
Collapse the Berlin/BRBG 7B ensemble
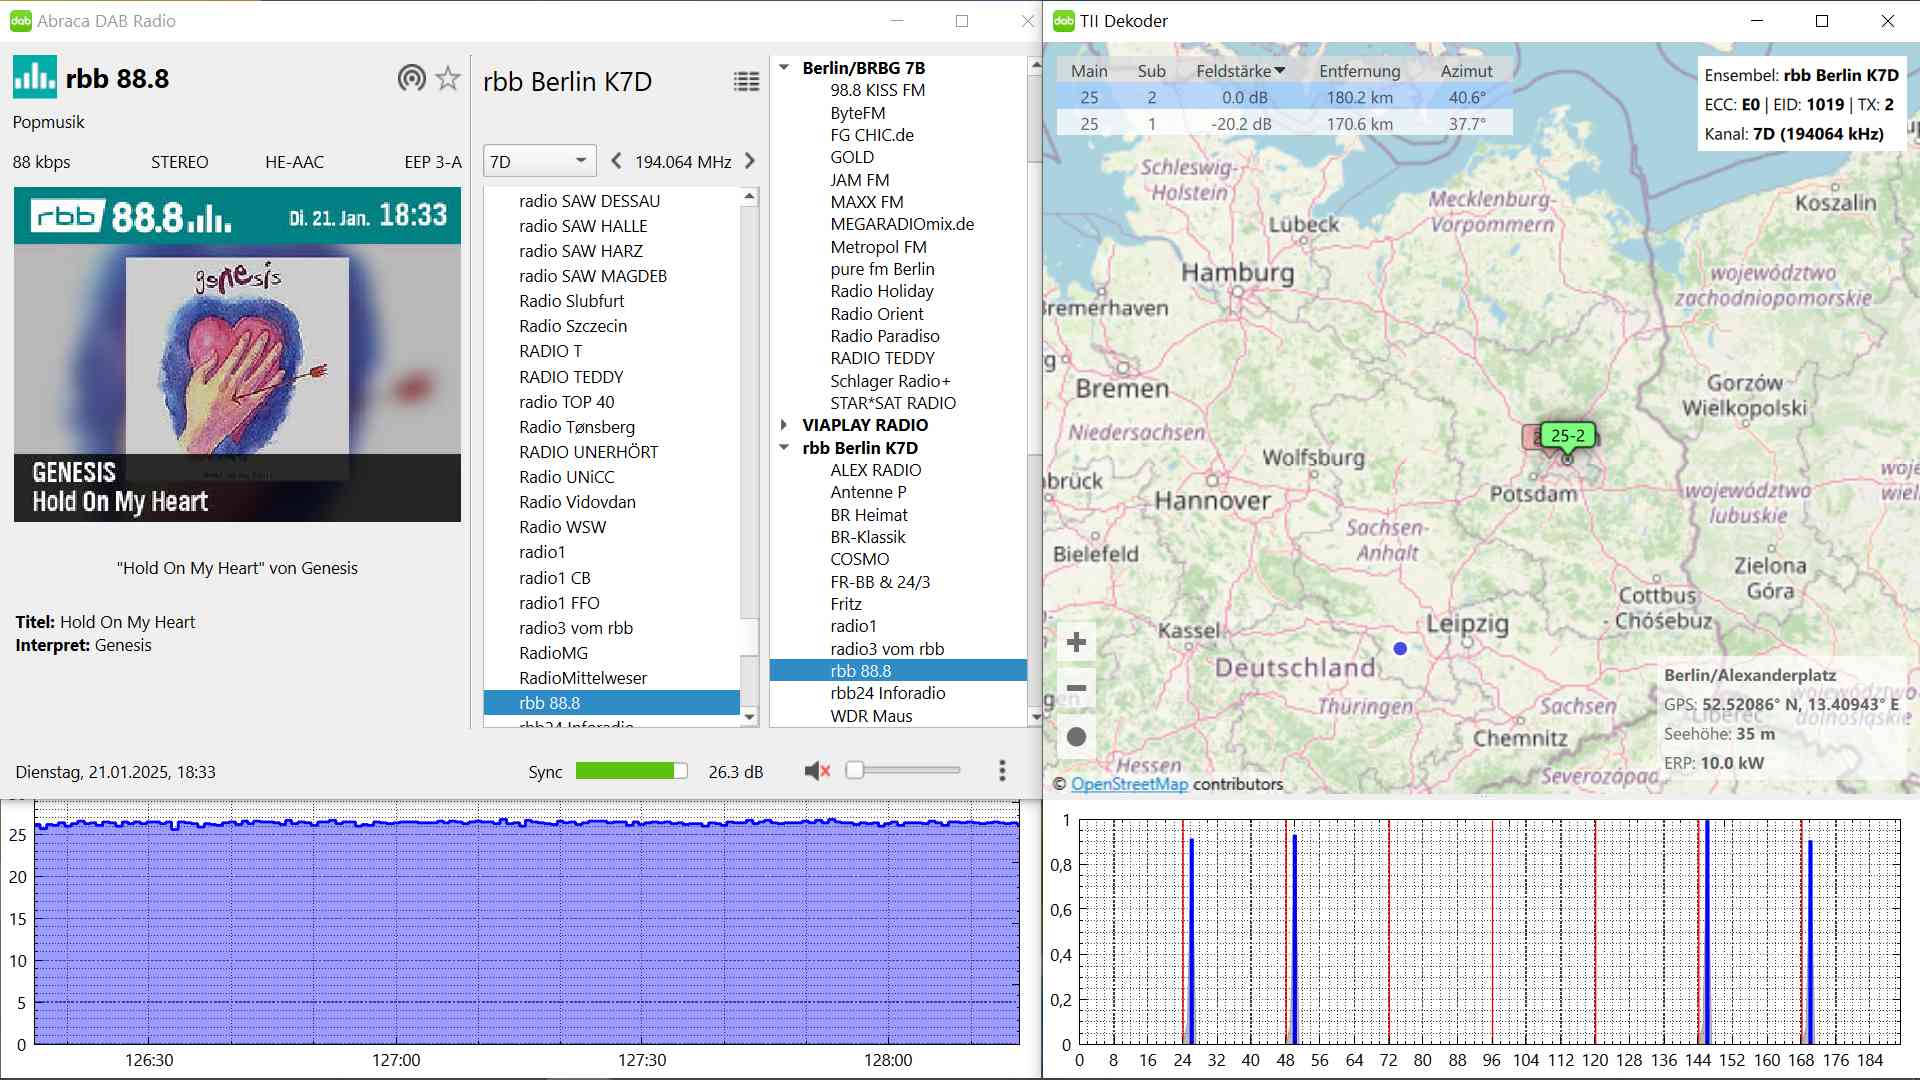[784, 68]
